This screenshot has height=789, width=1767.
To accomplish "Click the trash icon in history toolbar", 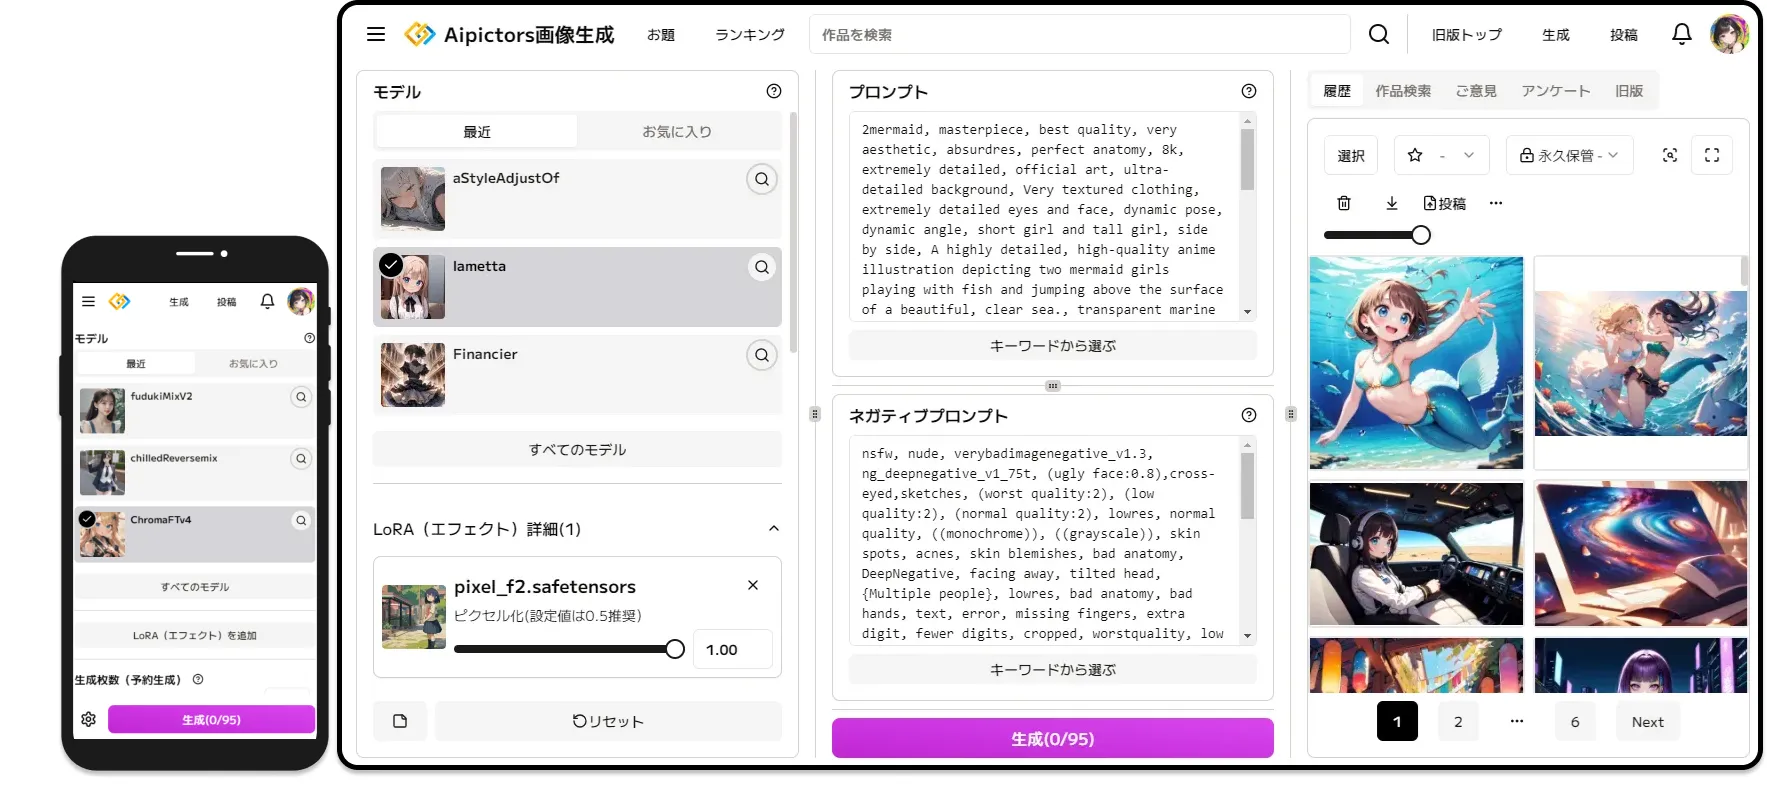I will [x=1344, y=203].
